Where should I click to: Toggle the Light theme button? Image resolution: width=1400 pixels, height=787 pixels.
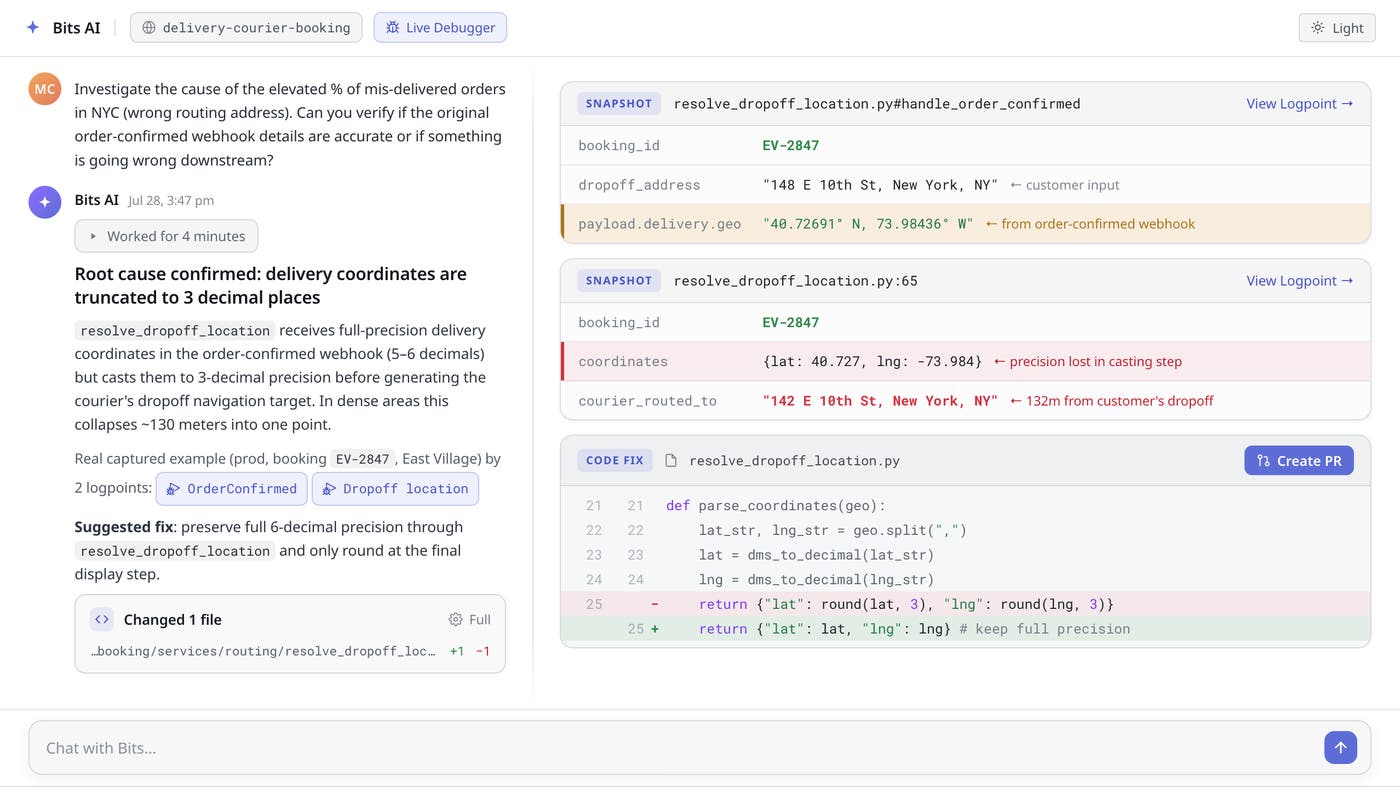coord(1337,28)
